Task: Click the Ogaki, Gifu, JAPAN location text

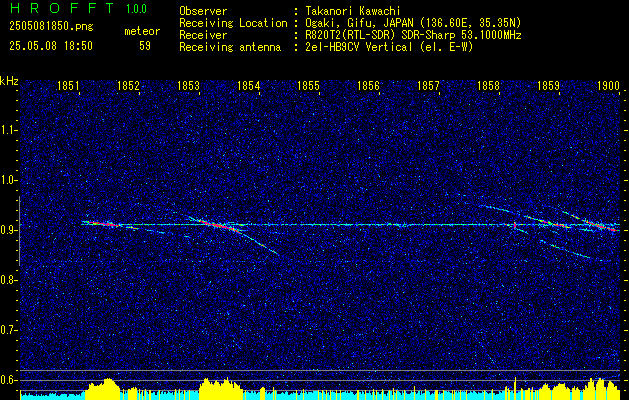Action: pyautogui.click(x=413, y=23)
